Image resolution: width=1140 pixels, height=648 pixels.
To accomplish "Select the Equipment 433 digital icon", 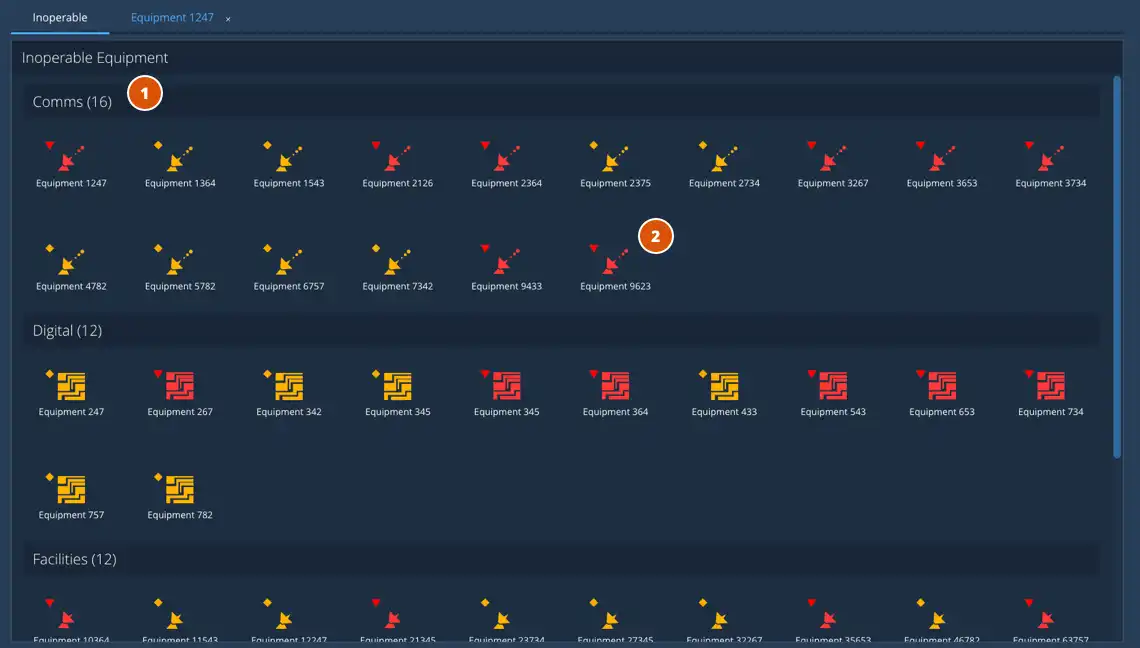I will (x=724, y=385).
